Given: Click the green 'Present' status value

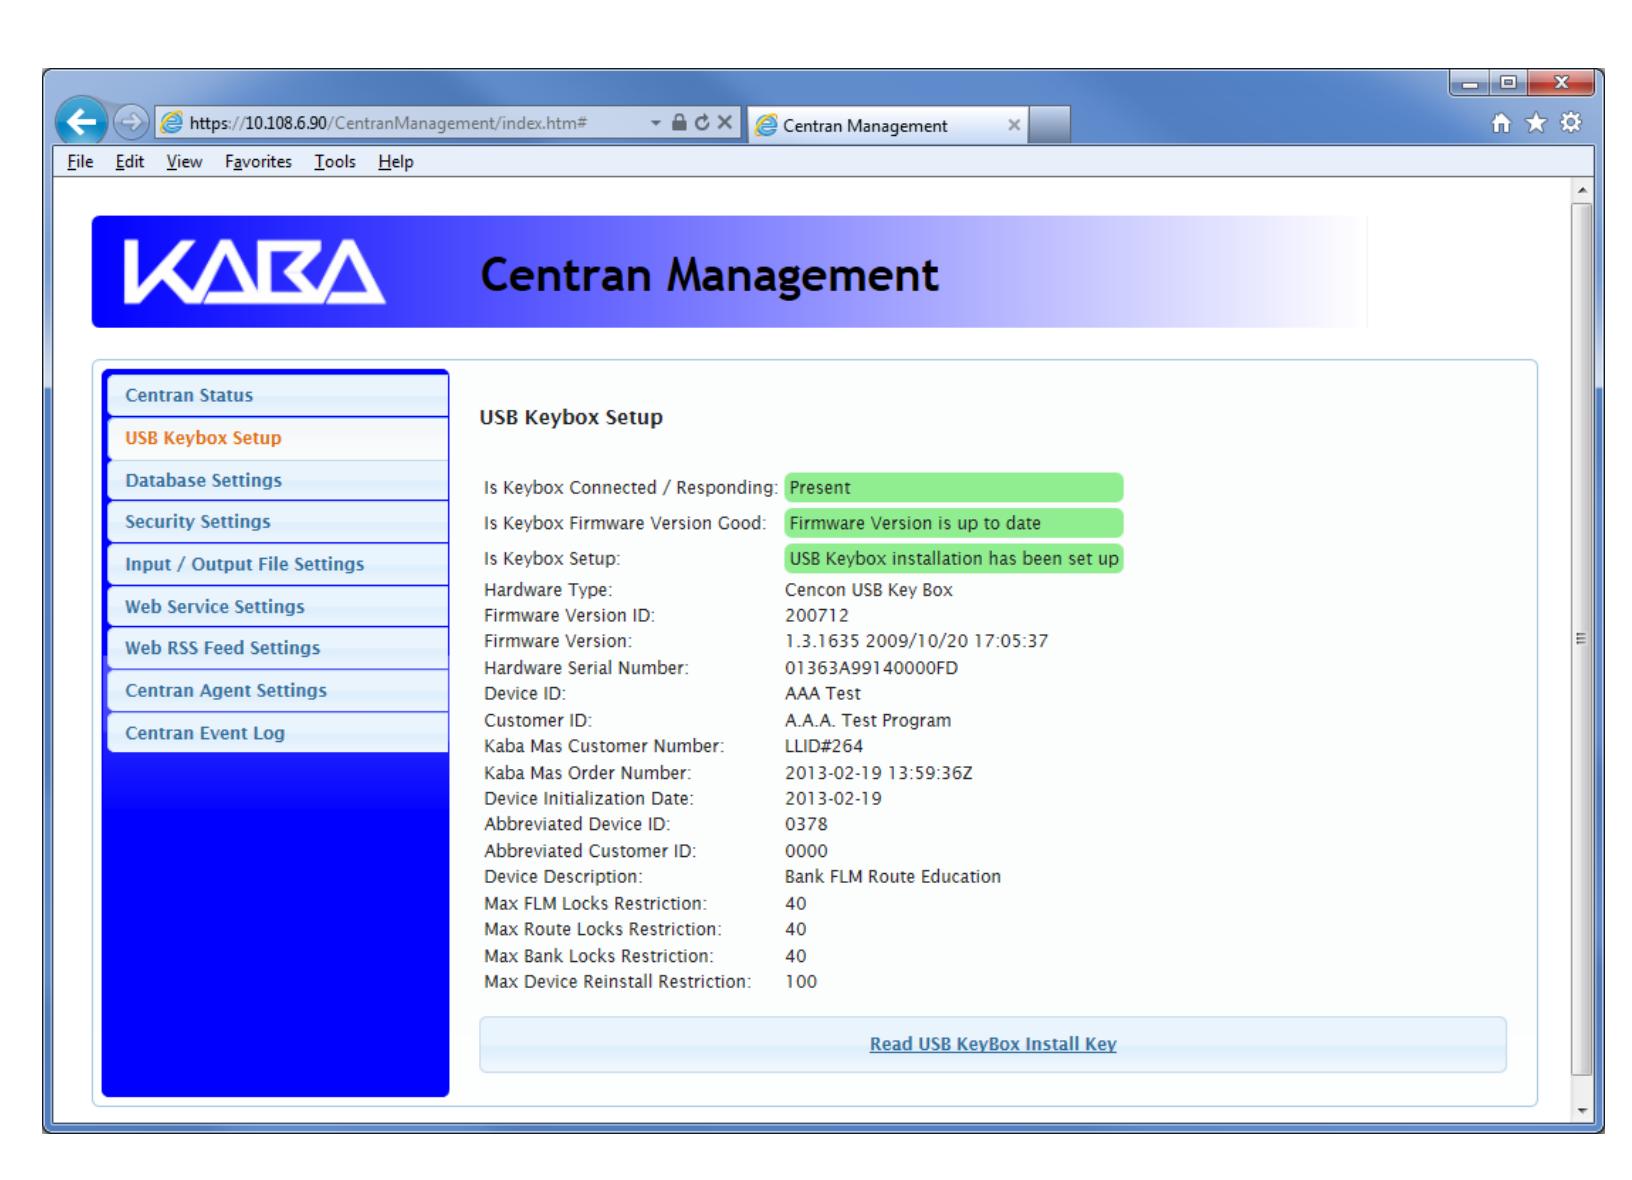Looking at the screenshot, I should point(954,488).
